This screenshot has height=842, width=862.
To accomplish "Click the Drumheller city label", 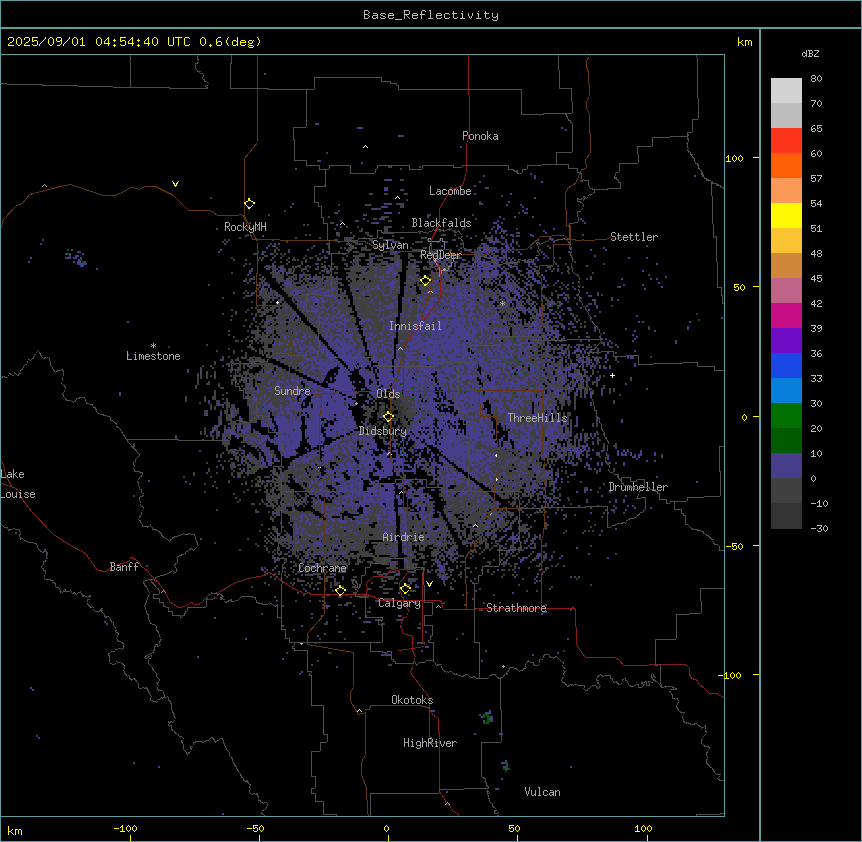I will pyautogui.click(x=638, y=487).
